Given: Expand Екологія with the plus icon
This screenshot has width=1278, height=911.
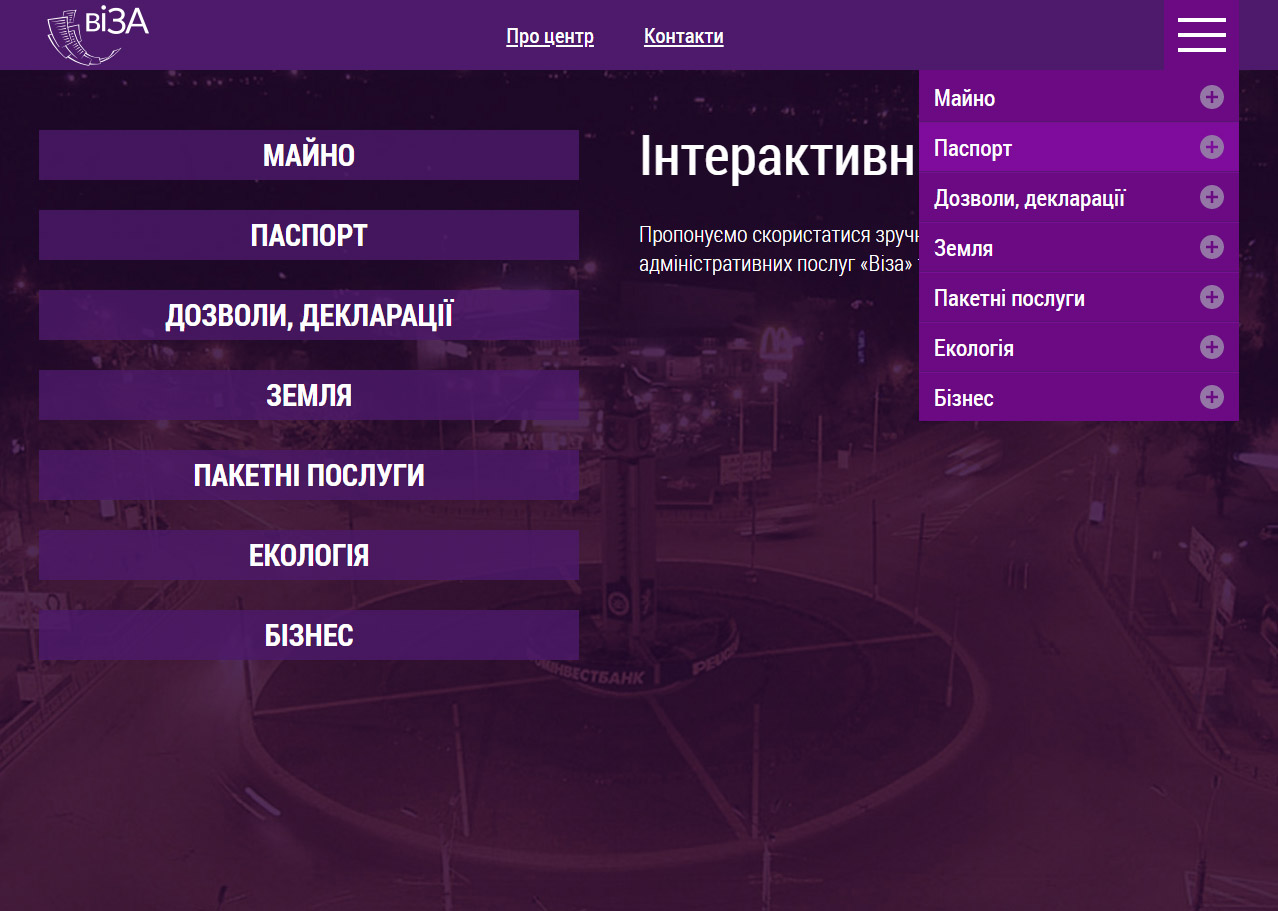Looking at the screenshot, I should click(1211, 347).
